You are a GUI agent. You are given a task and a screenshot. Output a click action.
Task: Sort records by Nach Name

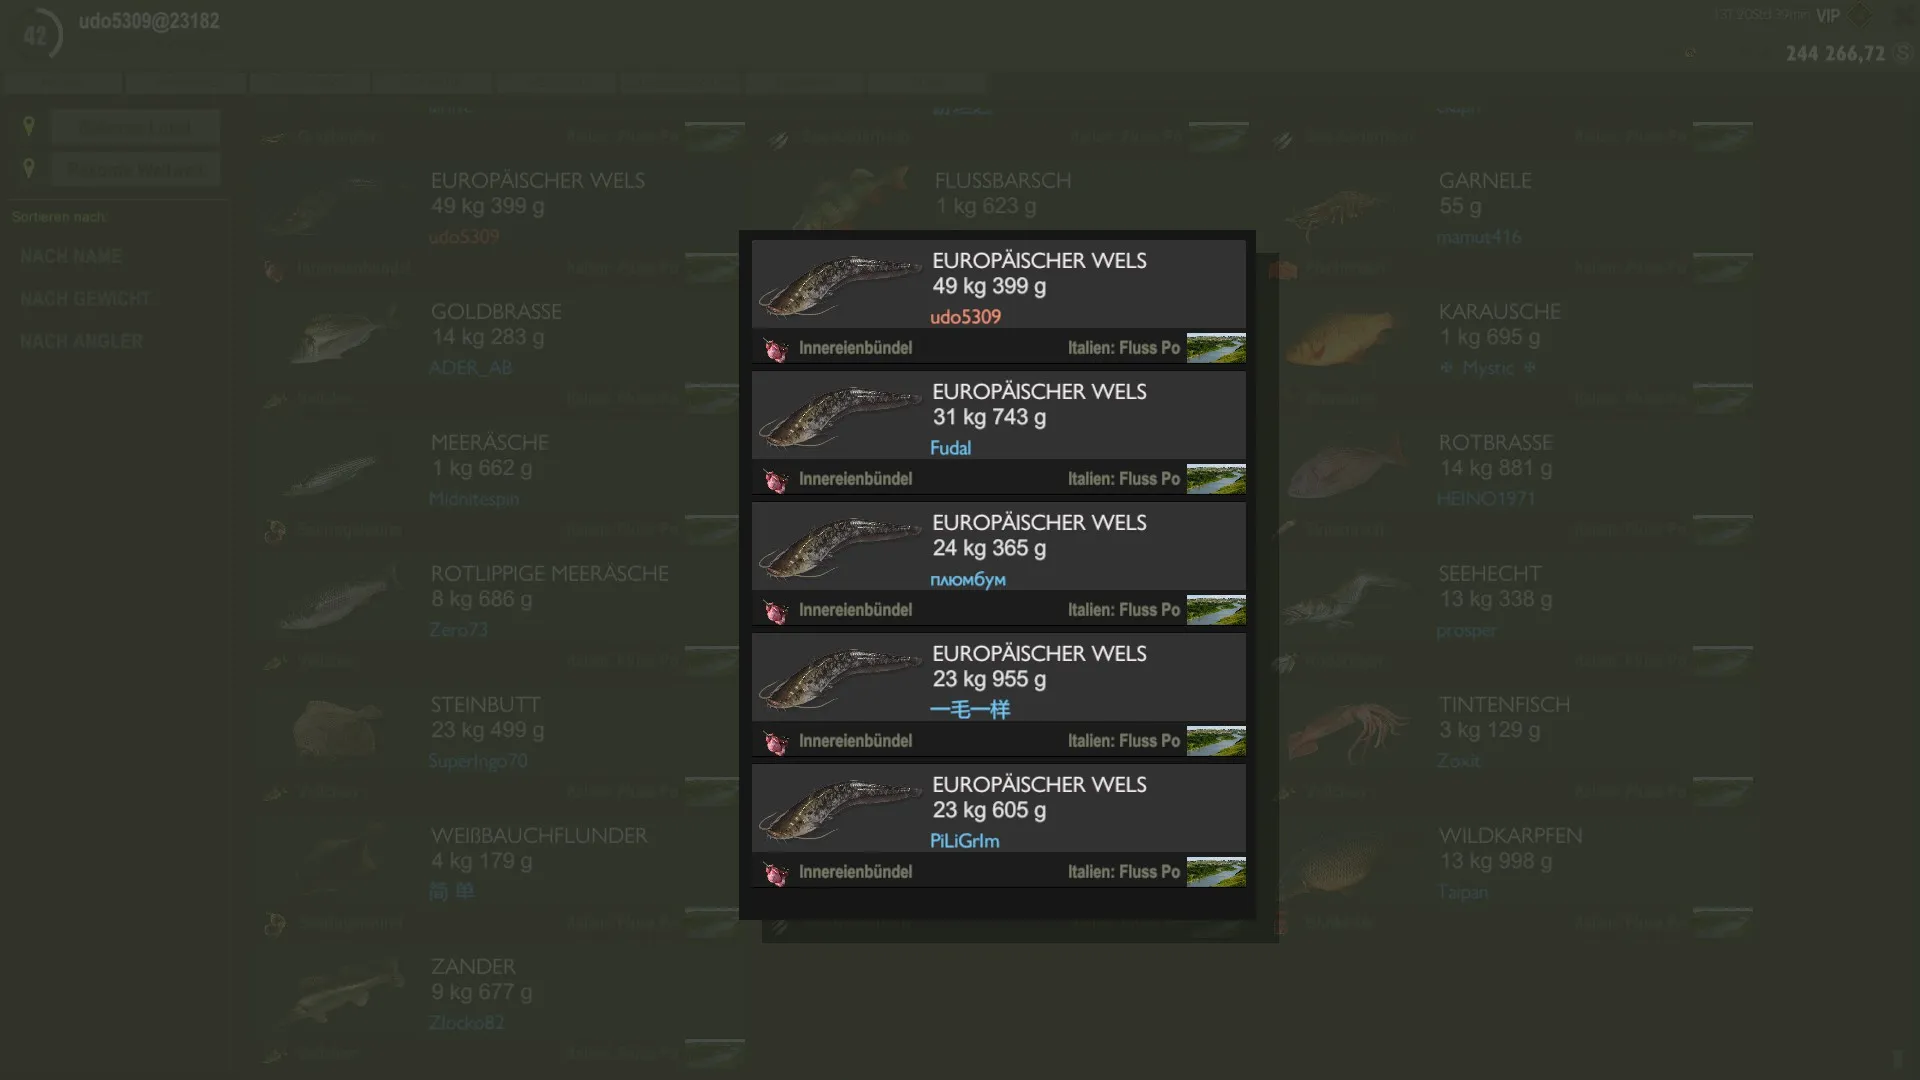71,257
